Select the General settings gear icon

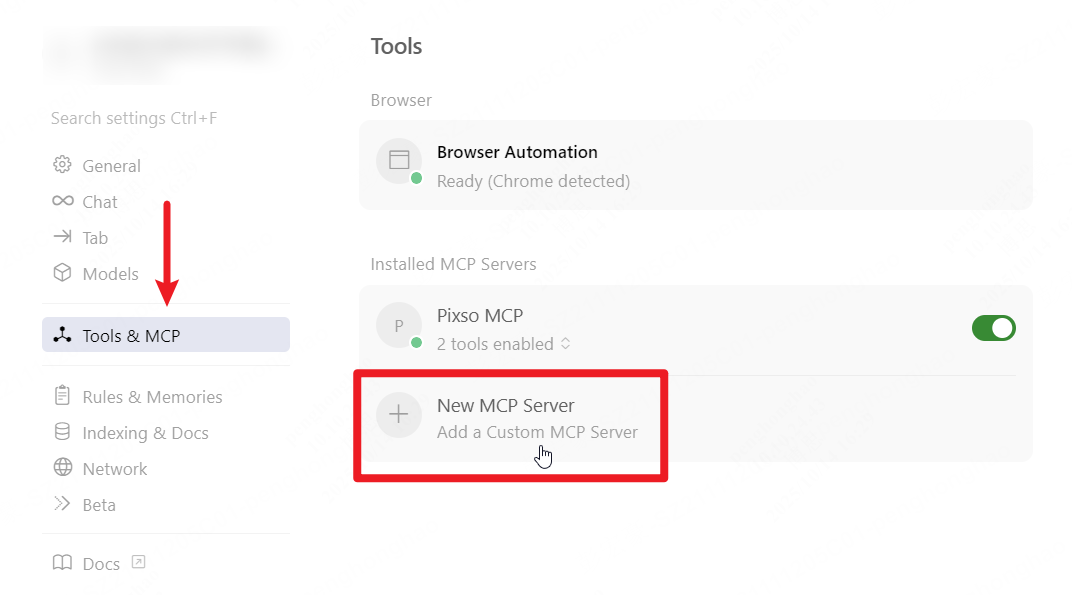[x=61, y=165]
